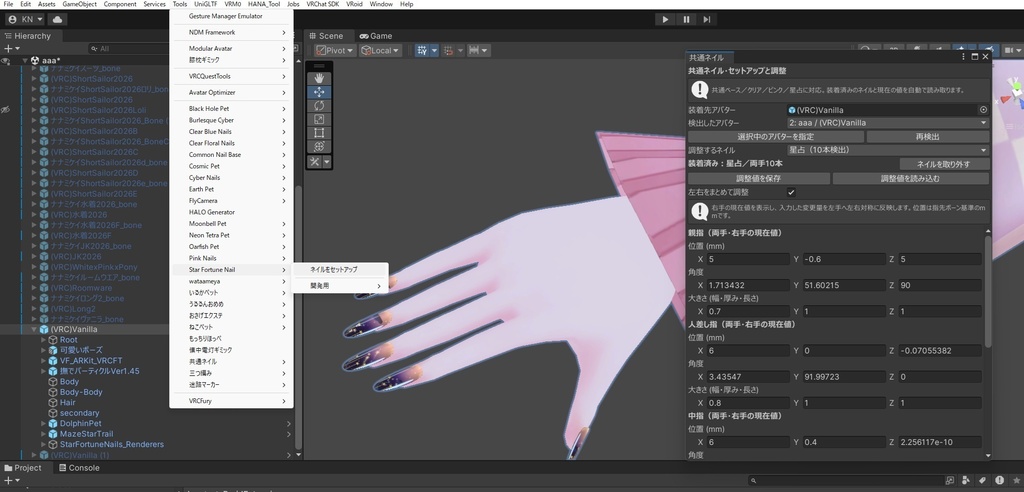Open the custom editor tools icon
This screenshot has height=492, width=1024.
[315, 162]
